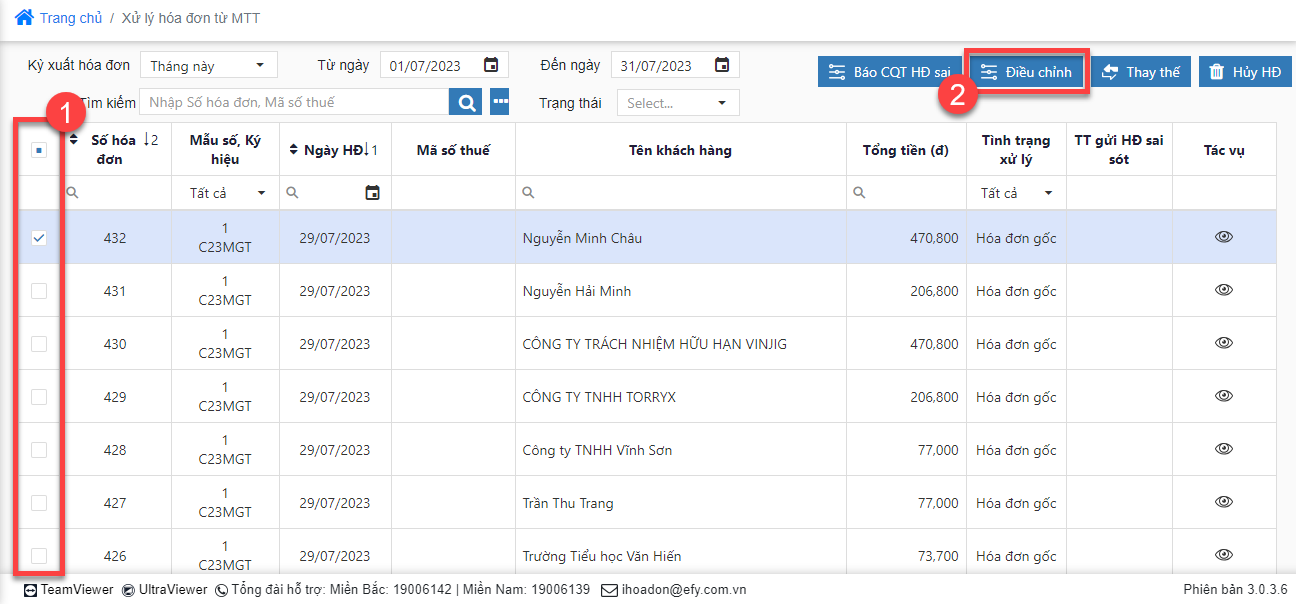Open calendar picker for Từ ngày

coord(491,65)
